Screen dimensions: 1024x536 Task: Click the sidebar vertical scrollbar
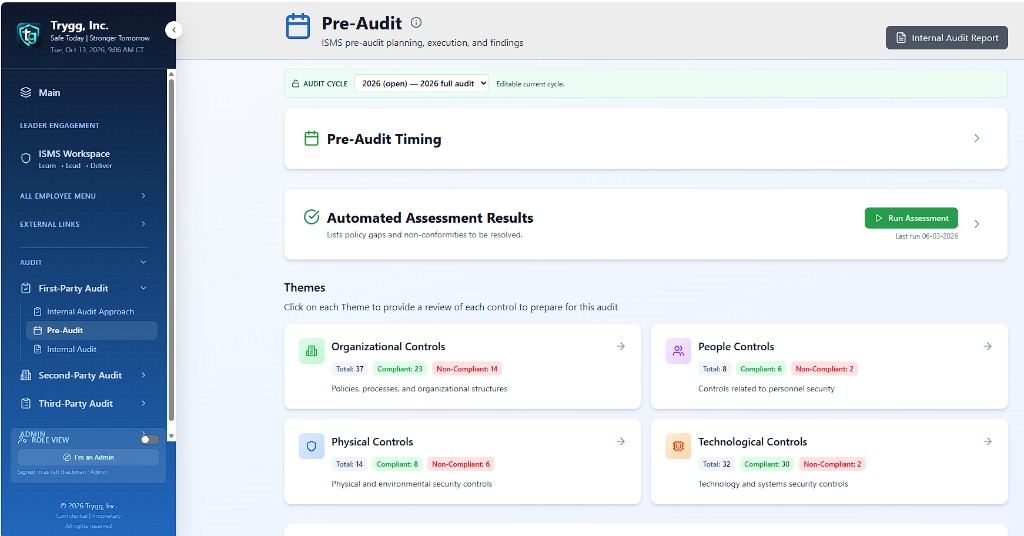pos(171,251)
